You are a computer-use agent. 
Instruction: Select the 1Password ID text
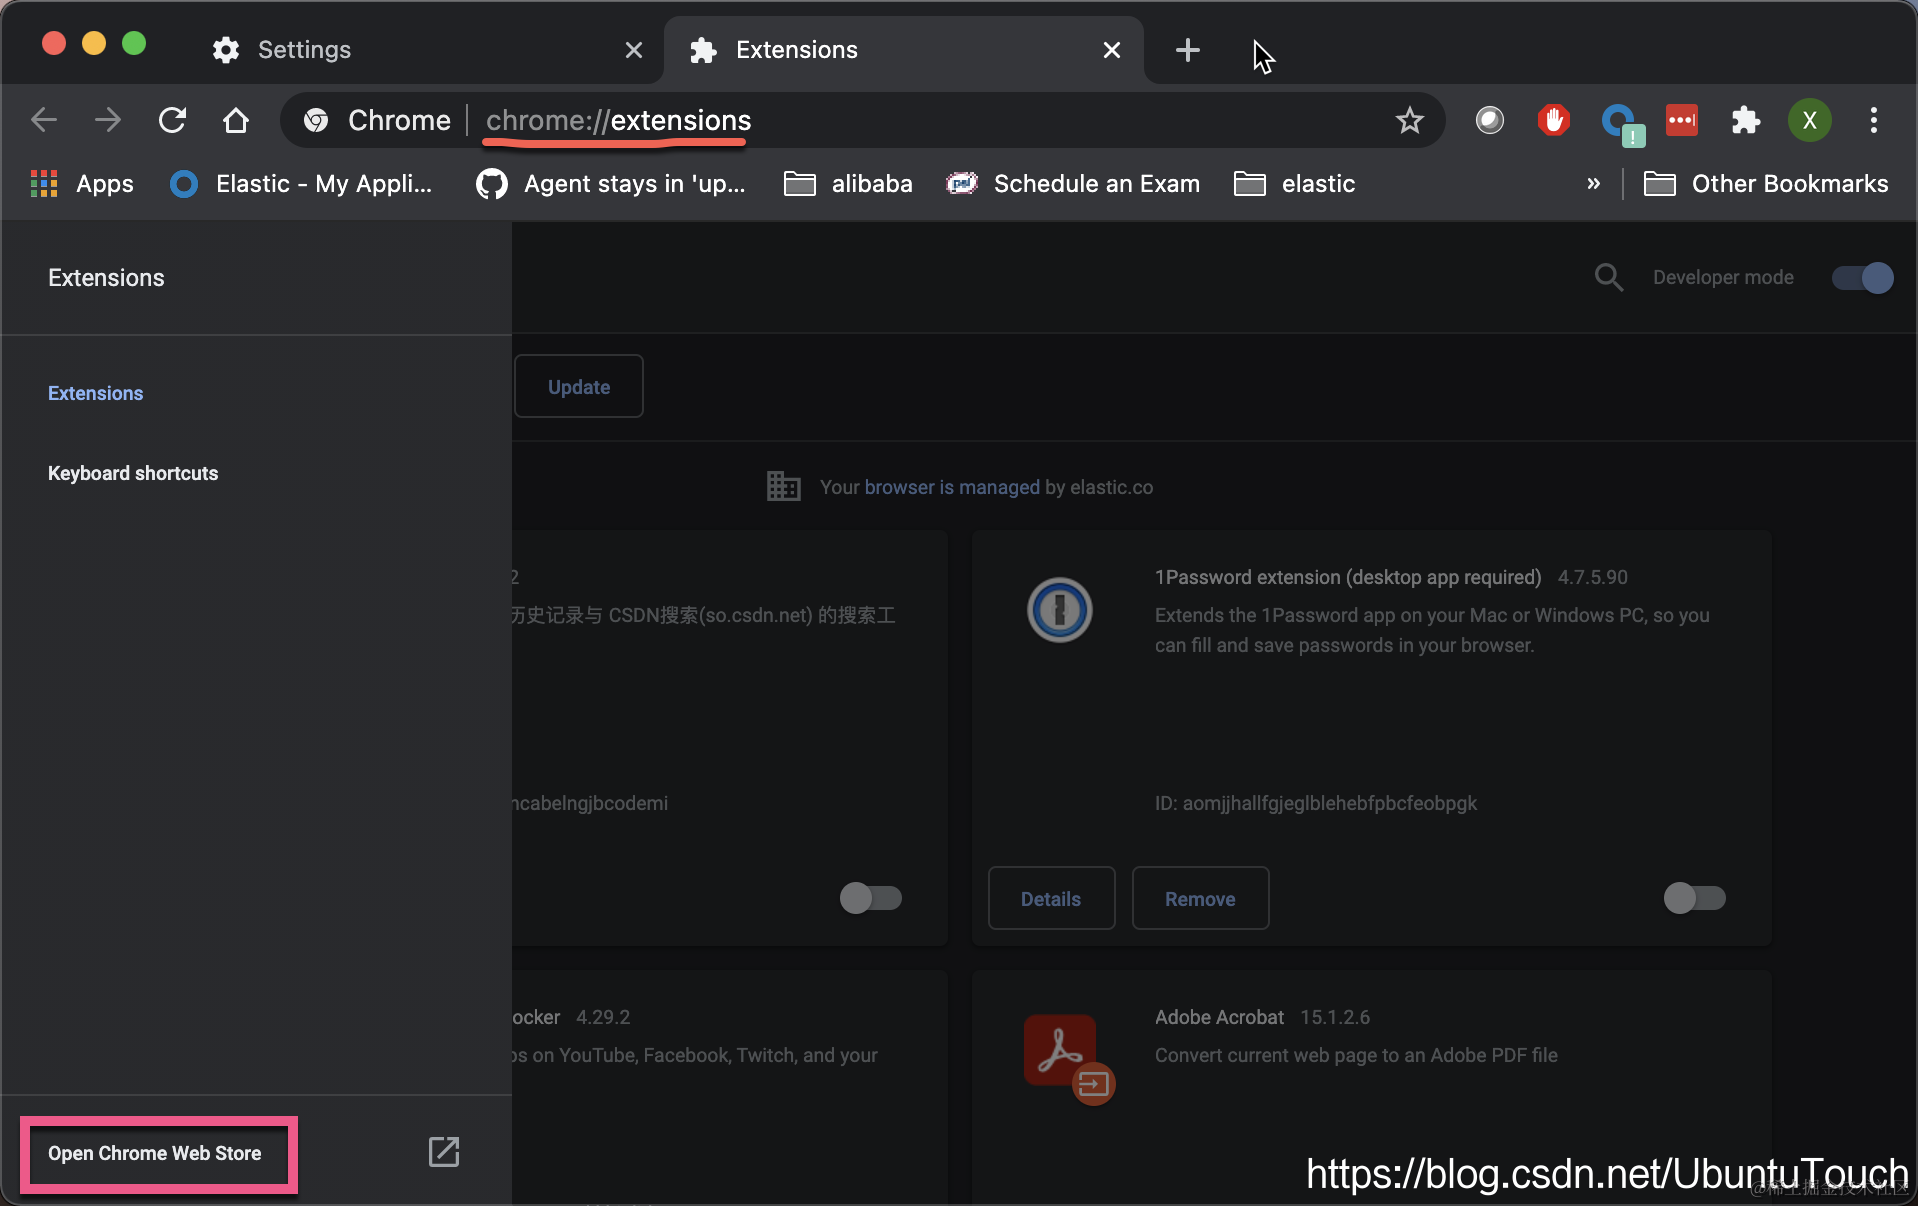tap(1316, 803)
